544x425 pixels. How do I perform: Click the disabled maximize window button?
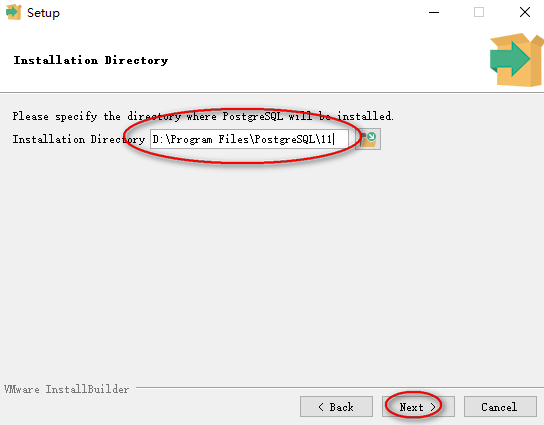click(x=479, y=12)
